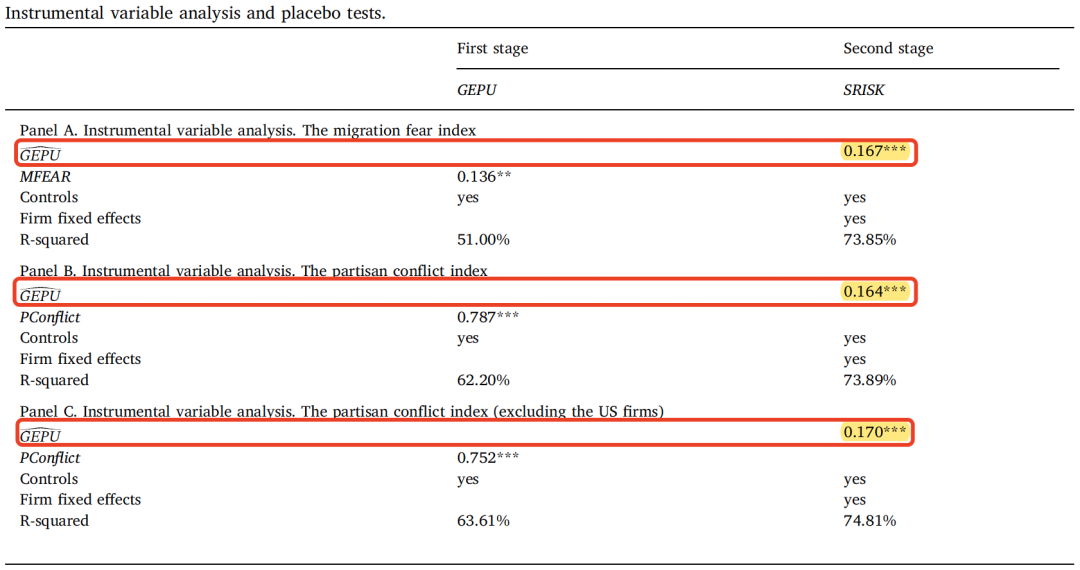Click the GEPU first-stage column subheader
This screenshot has height=570, width=1080.
(x=477, y=90)
